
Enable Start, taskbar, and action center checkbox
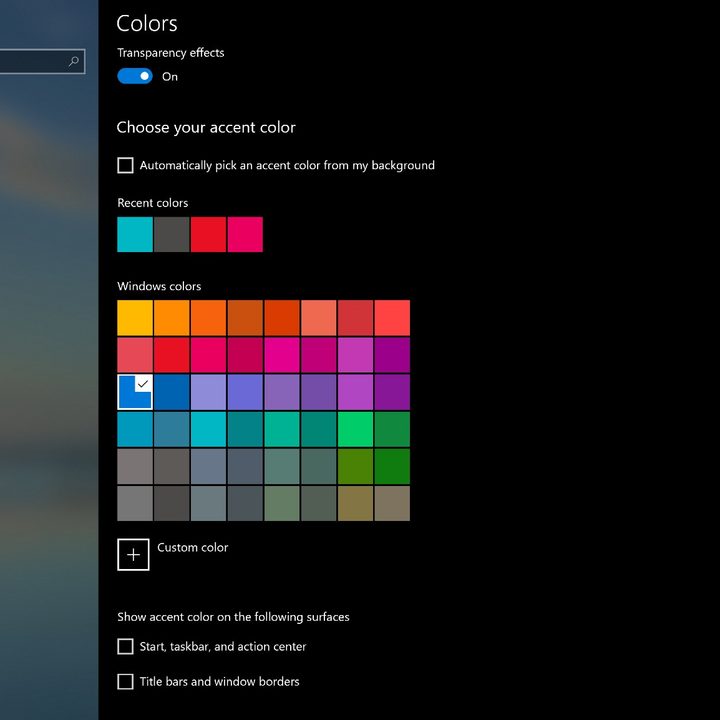[125, 647]
